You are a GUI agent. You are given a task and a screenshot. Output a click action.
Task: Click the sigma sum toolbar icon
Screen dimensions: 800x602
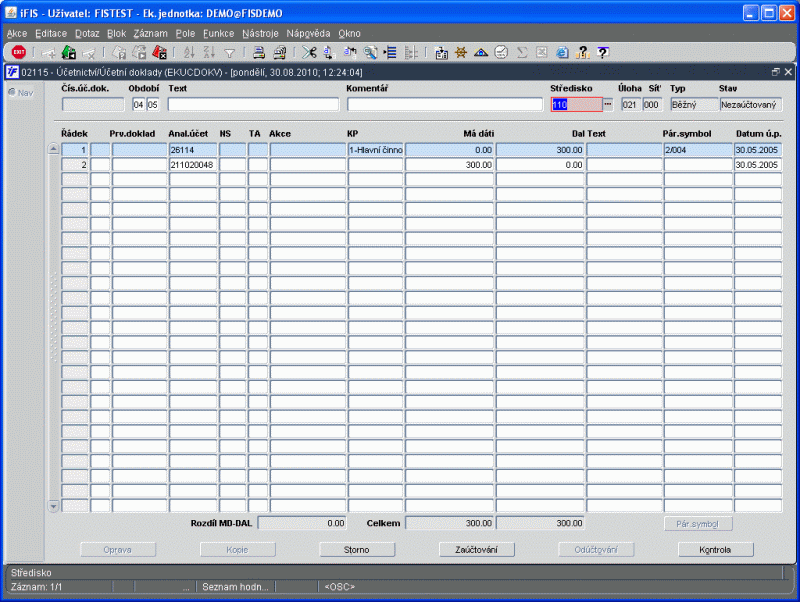coord(521,52)
